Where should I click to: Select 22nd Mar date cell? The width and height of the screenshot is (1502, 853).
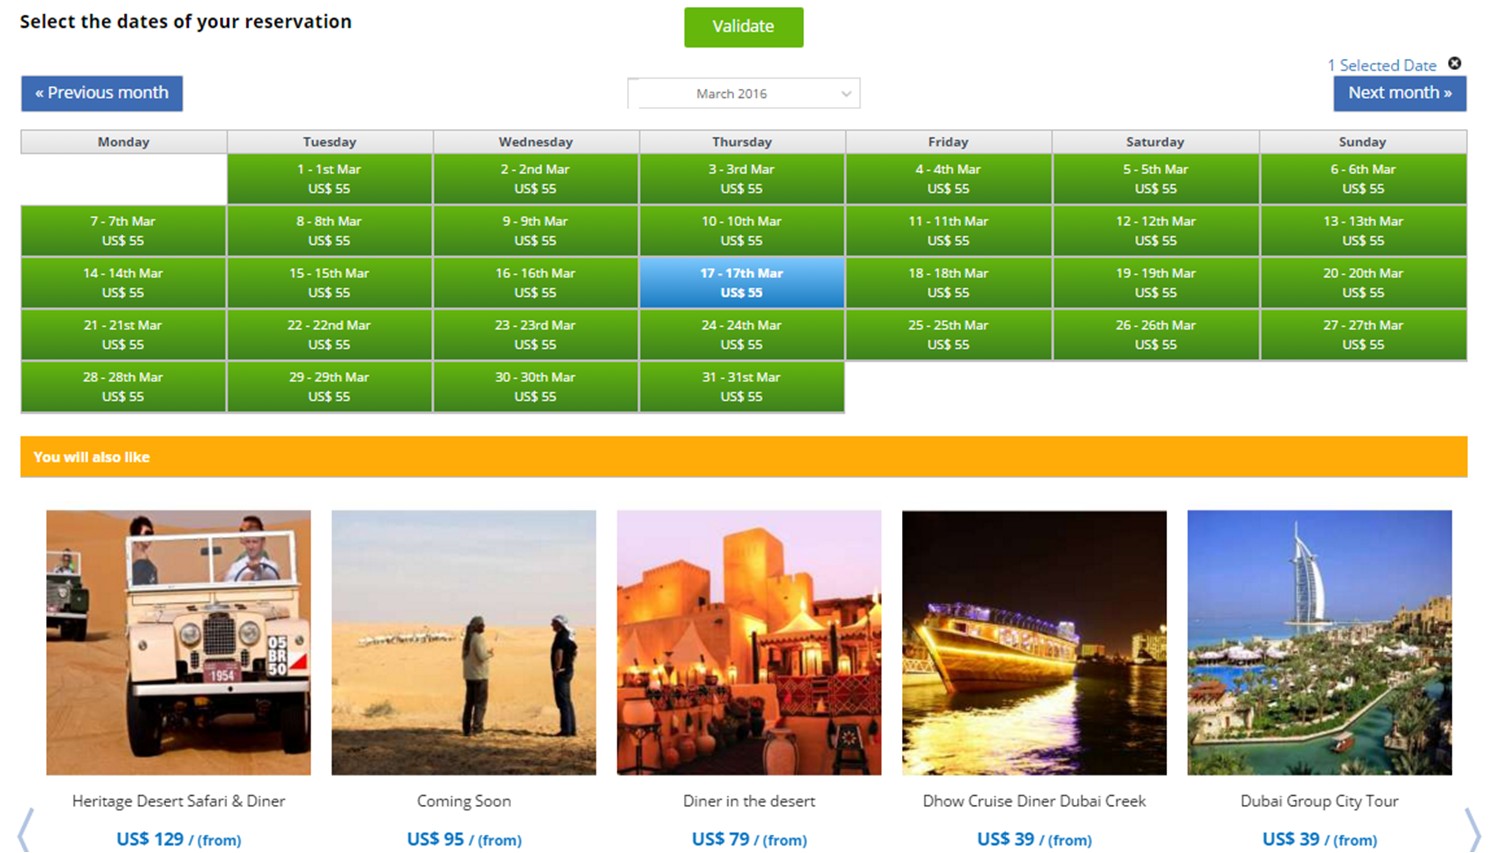click(x=329, y=335)
